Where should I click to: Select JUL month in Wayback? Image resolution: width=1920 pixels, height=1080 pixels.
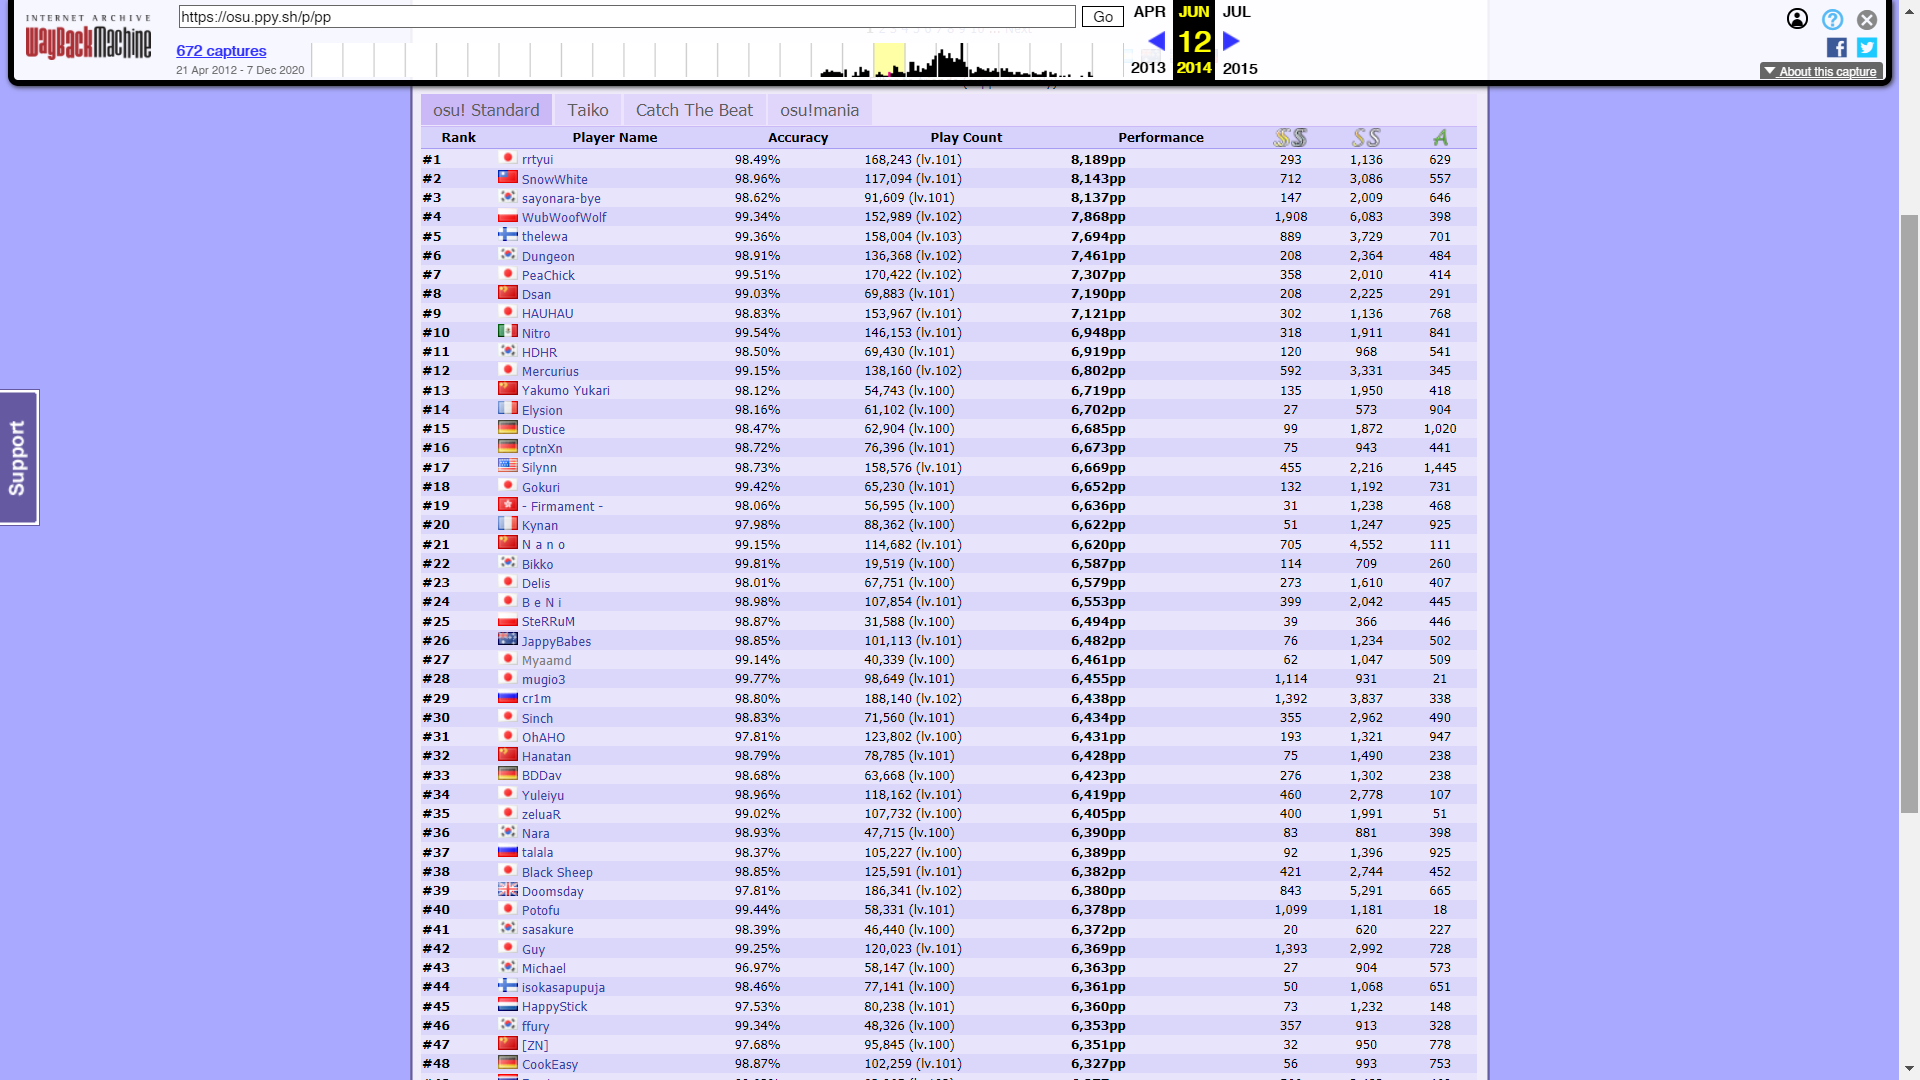coord(1236,12)
